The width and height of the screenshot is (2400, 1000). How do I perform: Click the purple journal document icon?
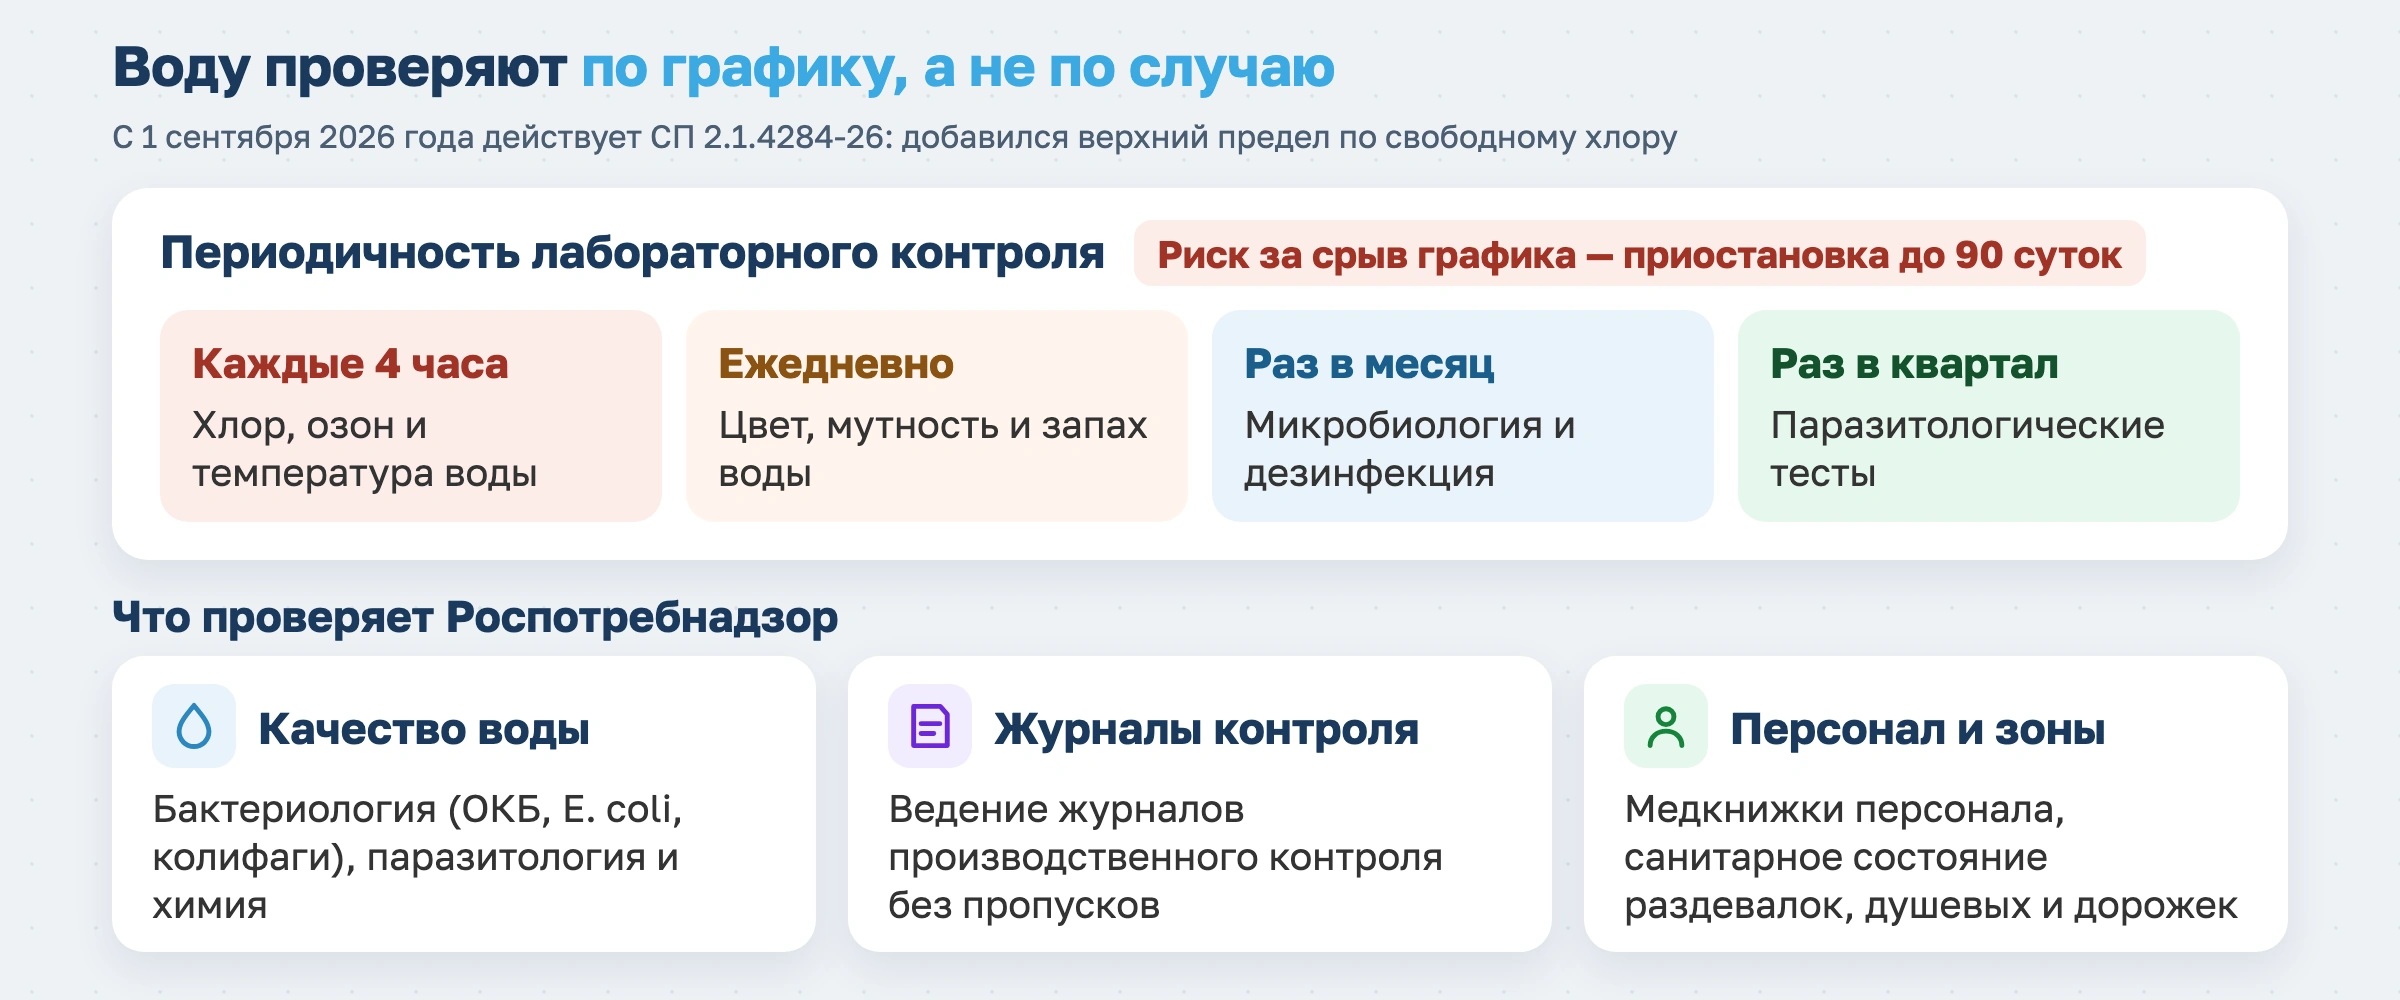[x=930, y=726]
